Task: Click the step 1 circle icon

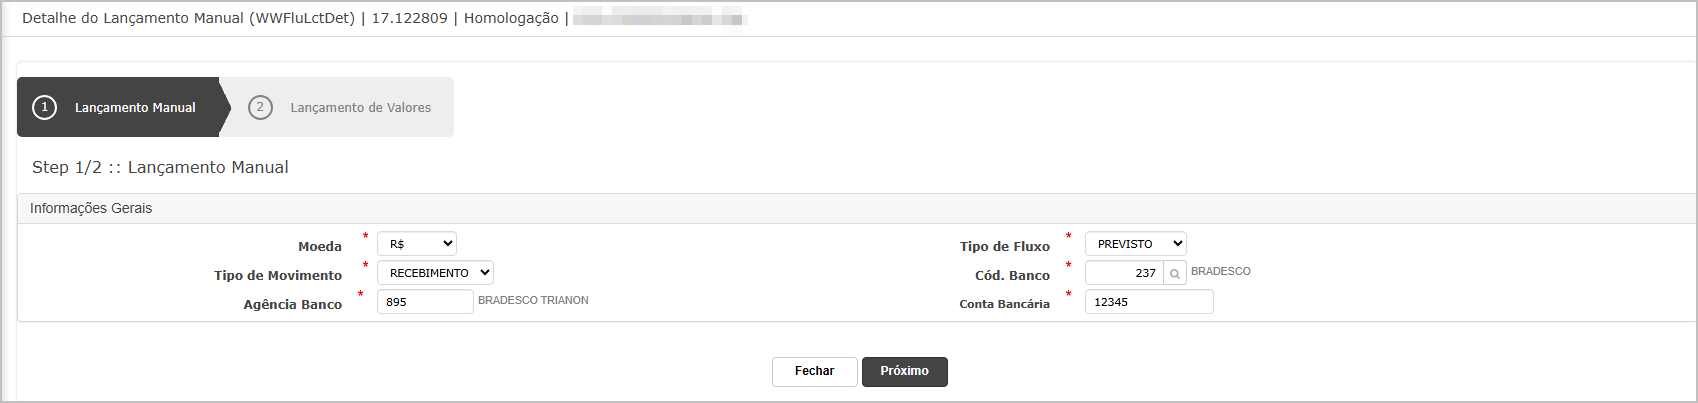Action: 44,107
